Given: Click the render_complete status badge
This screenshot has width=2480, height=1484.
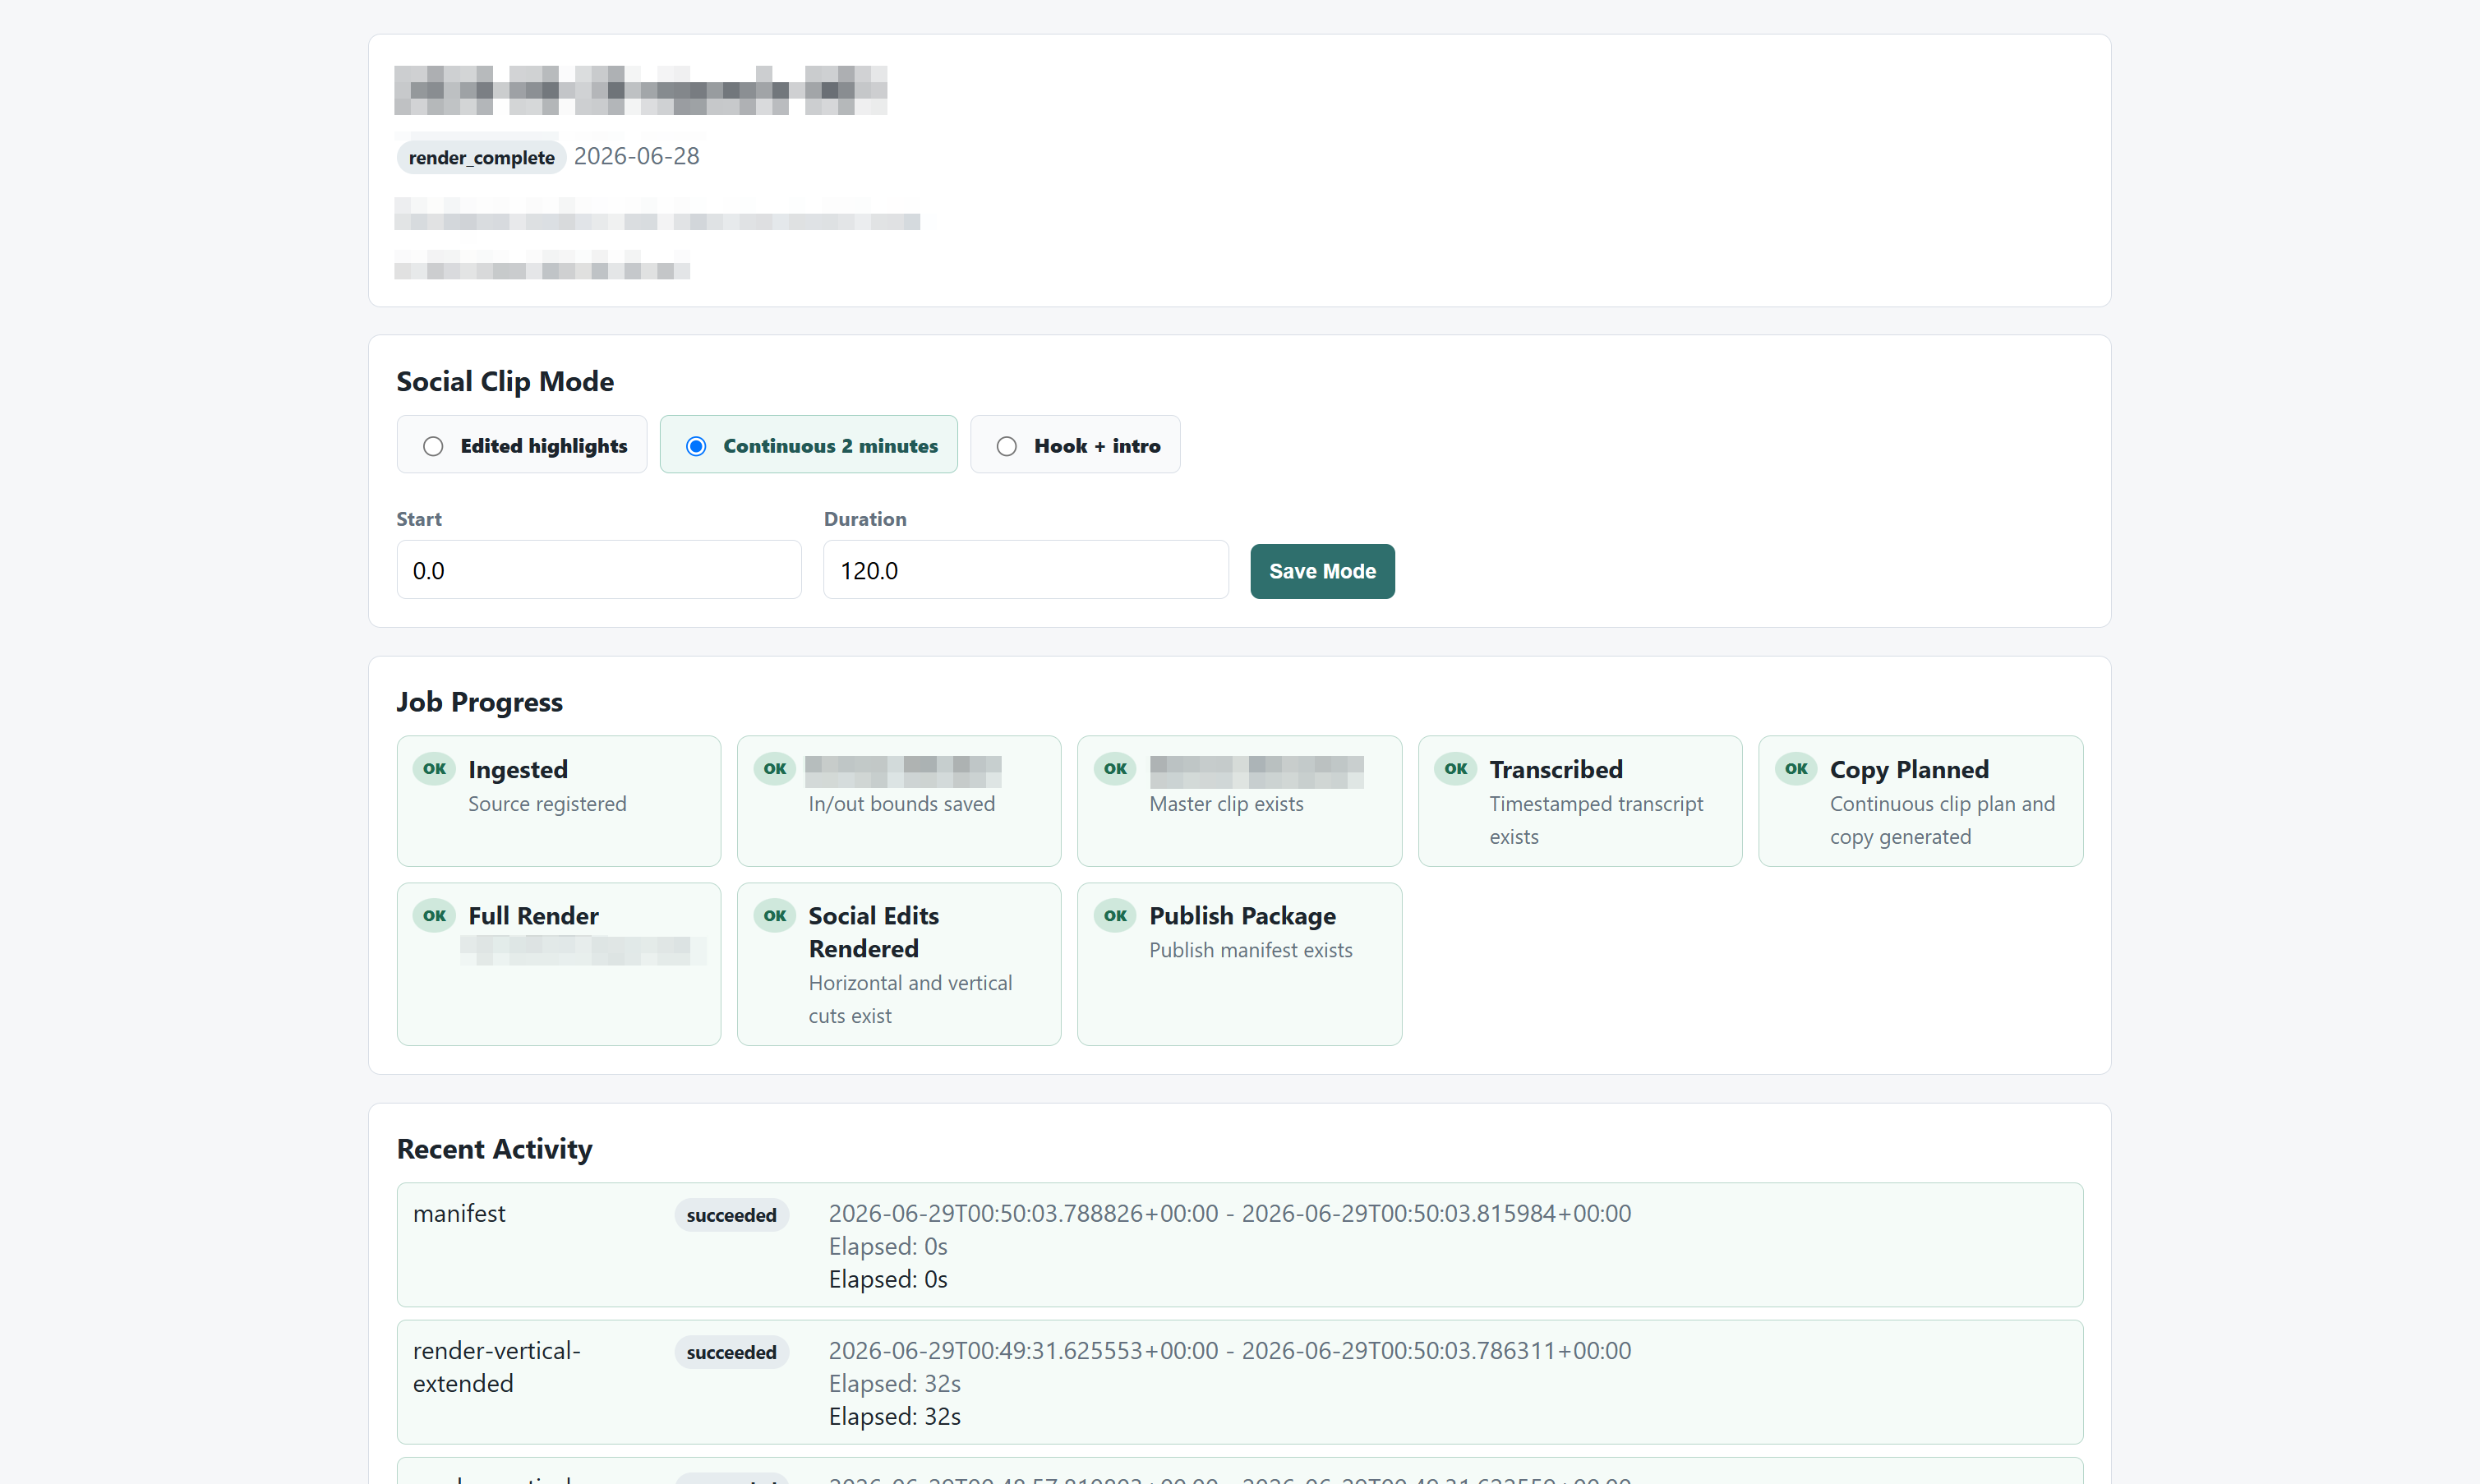Looking at the screenshot, I should 481,157.
